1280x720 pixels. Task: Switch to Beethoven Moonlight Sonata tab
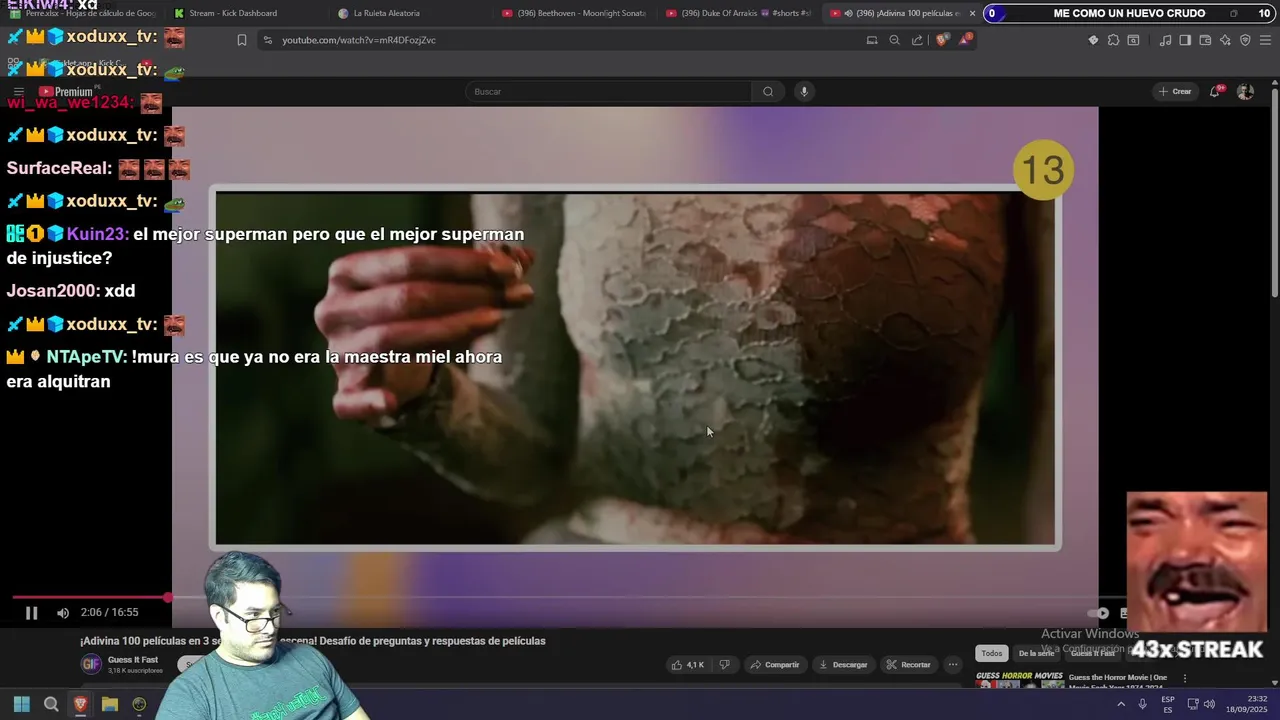(575, 13)
